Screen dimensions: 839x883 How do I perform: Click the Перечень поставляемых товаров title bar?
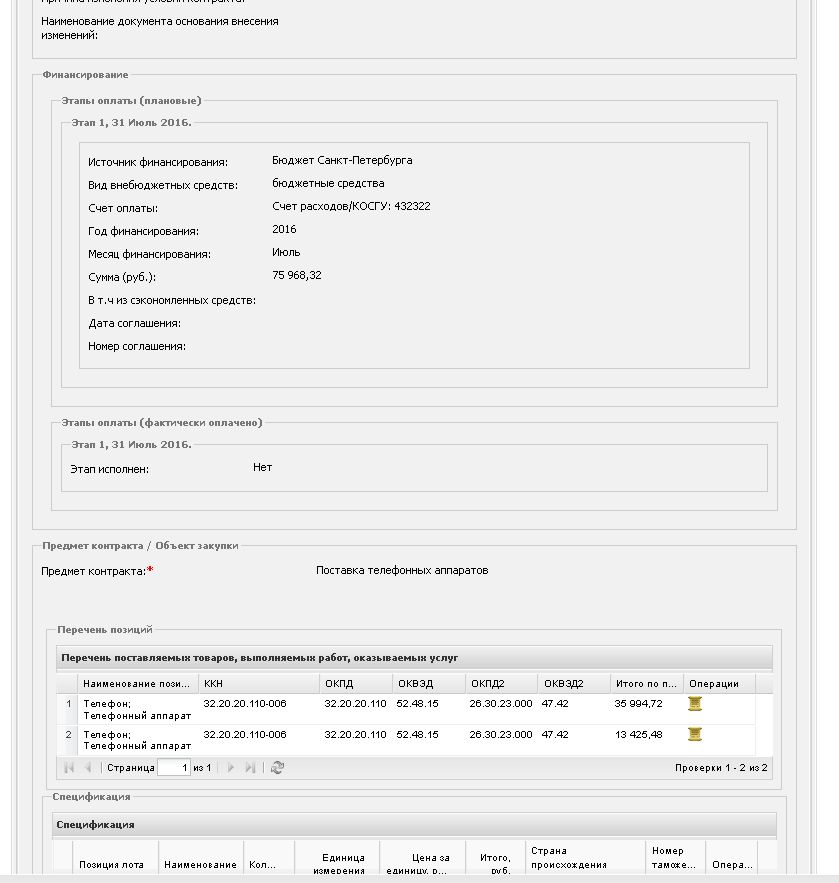click(414, 658)
